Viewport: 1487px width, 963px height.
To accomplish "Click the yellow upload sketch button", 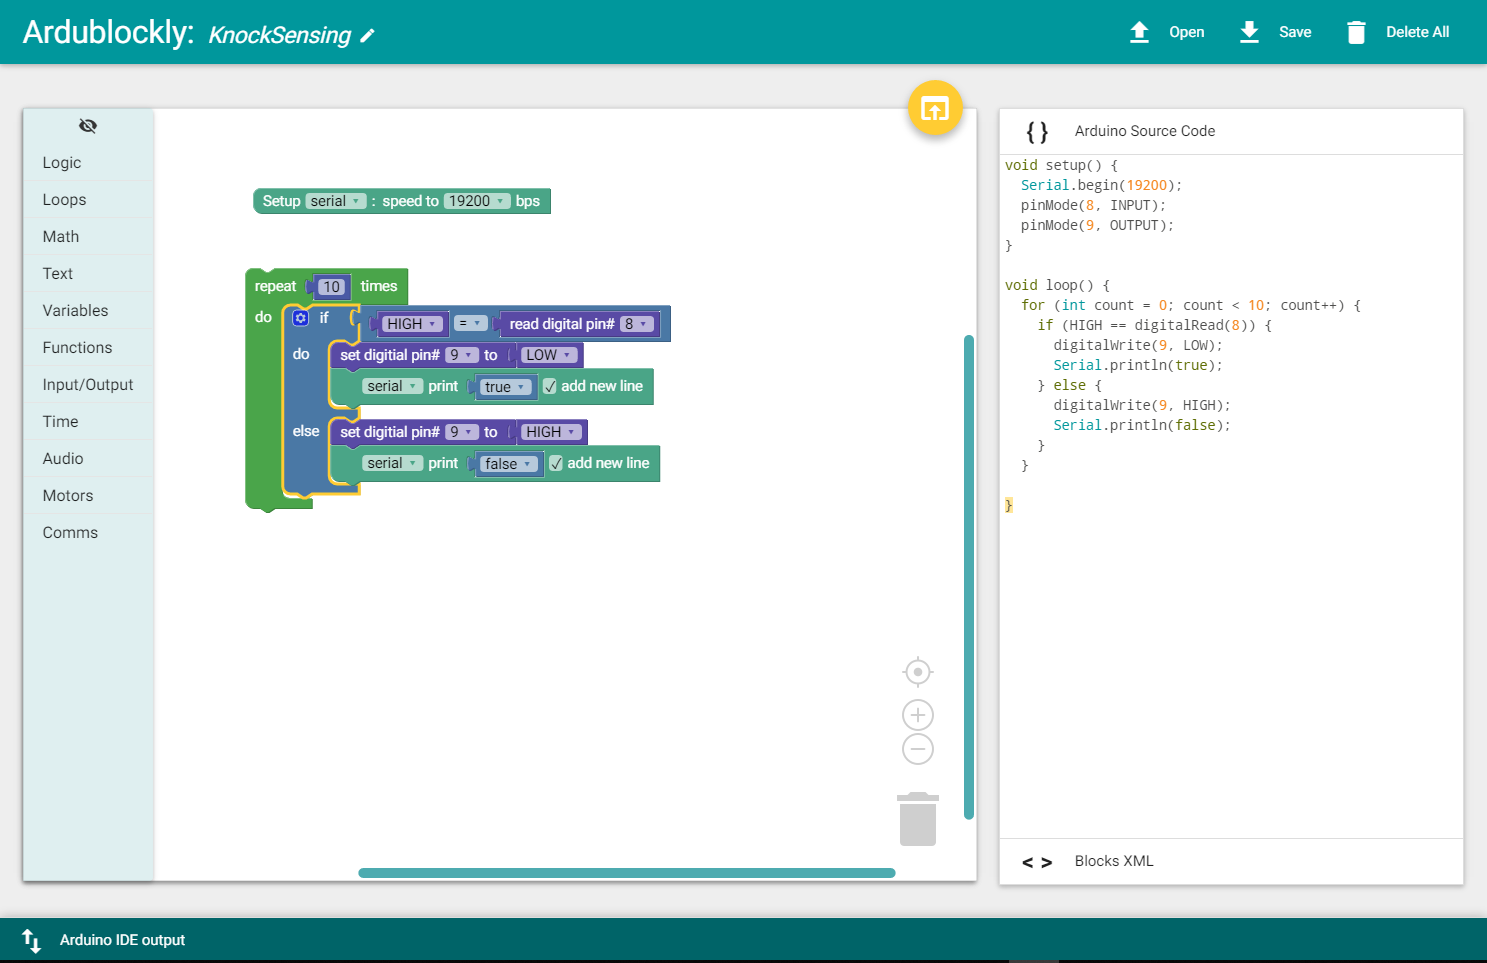I will [935, 108].
